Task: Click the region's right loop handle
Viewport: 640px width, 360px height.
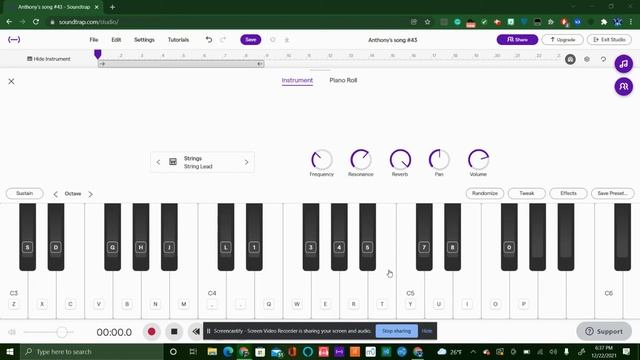Action: click(x=260, y=64)
